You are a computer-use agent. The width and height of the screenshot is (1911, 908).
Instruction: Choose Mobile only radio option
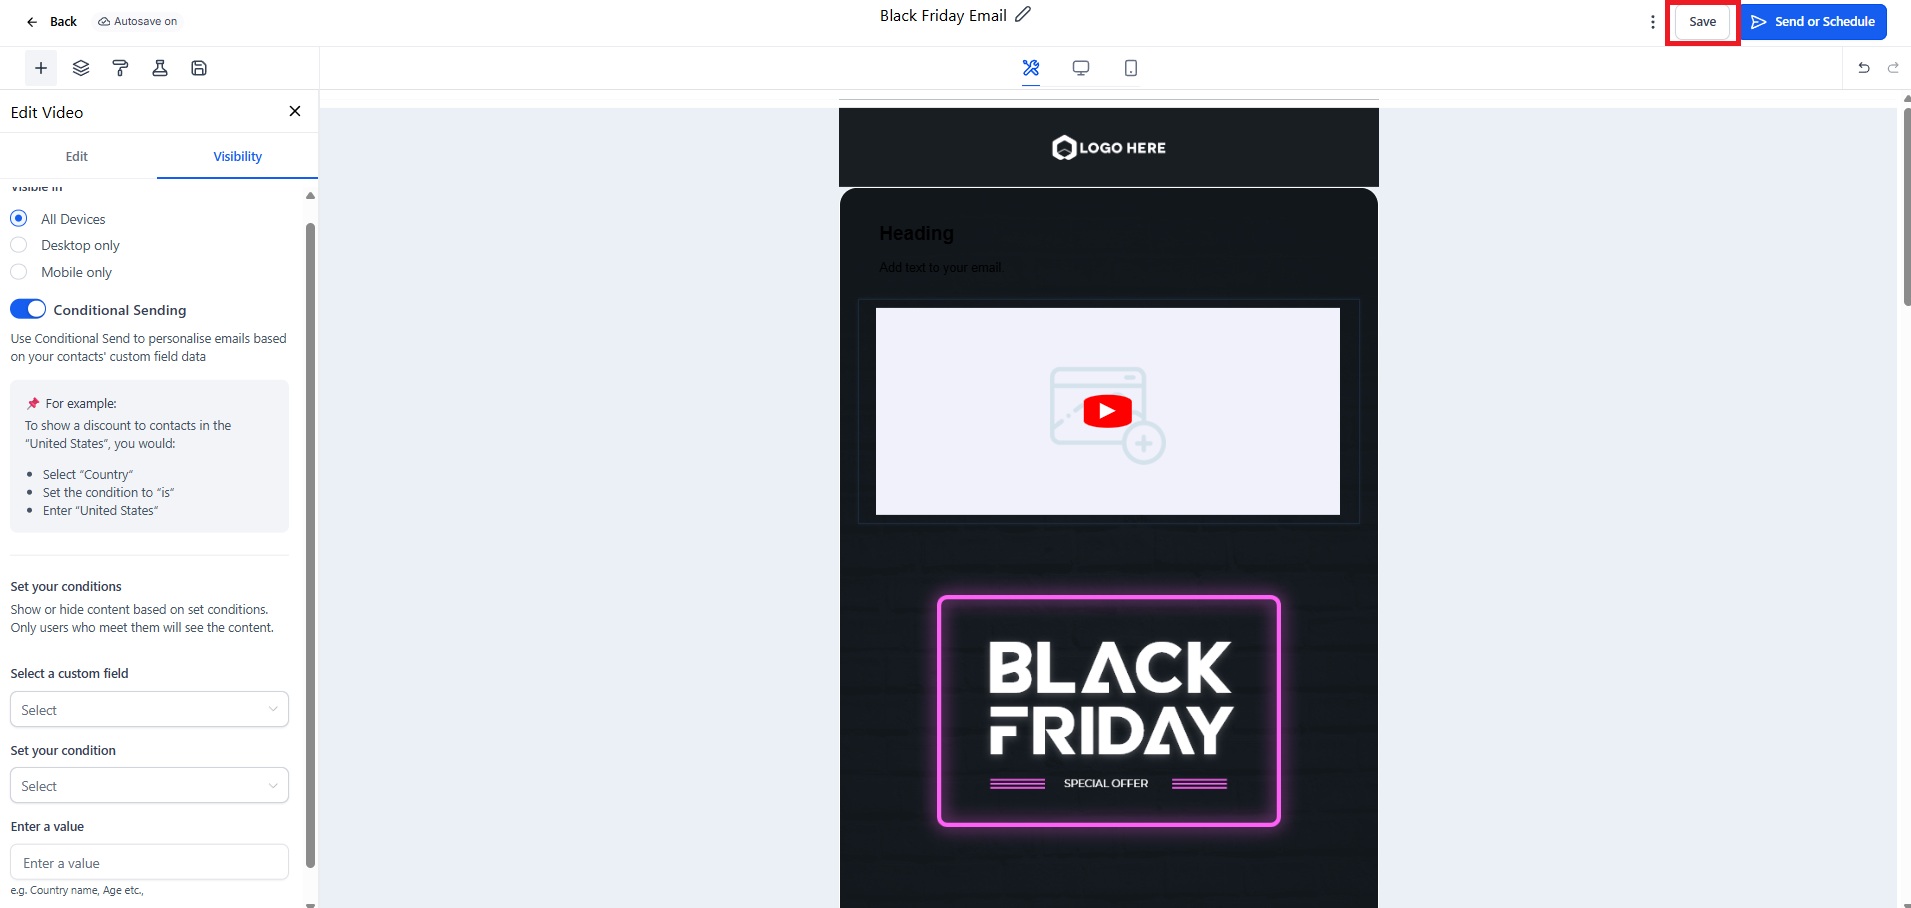coord(19,272)
